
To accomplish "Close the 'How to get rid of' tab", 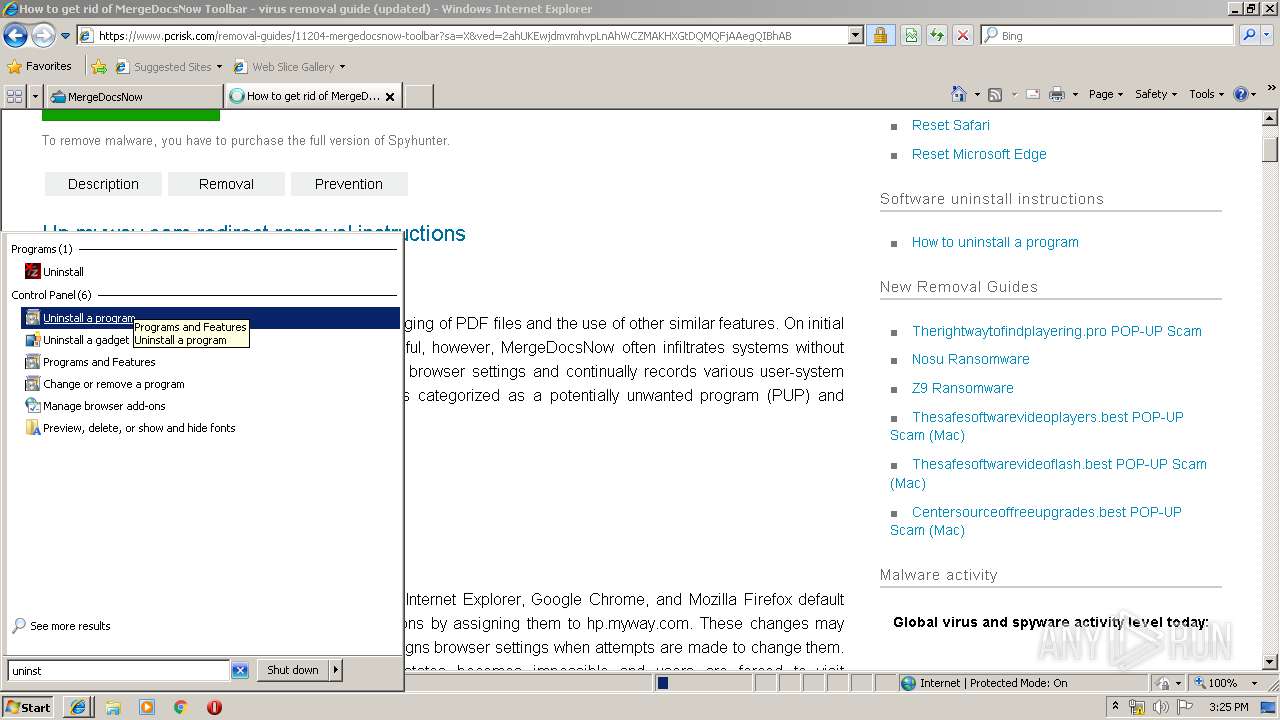I will click(390, 97).
